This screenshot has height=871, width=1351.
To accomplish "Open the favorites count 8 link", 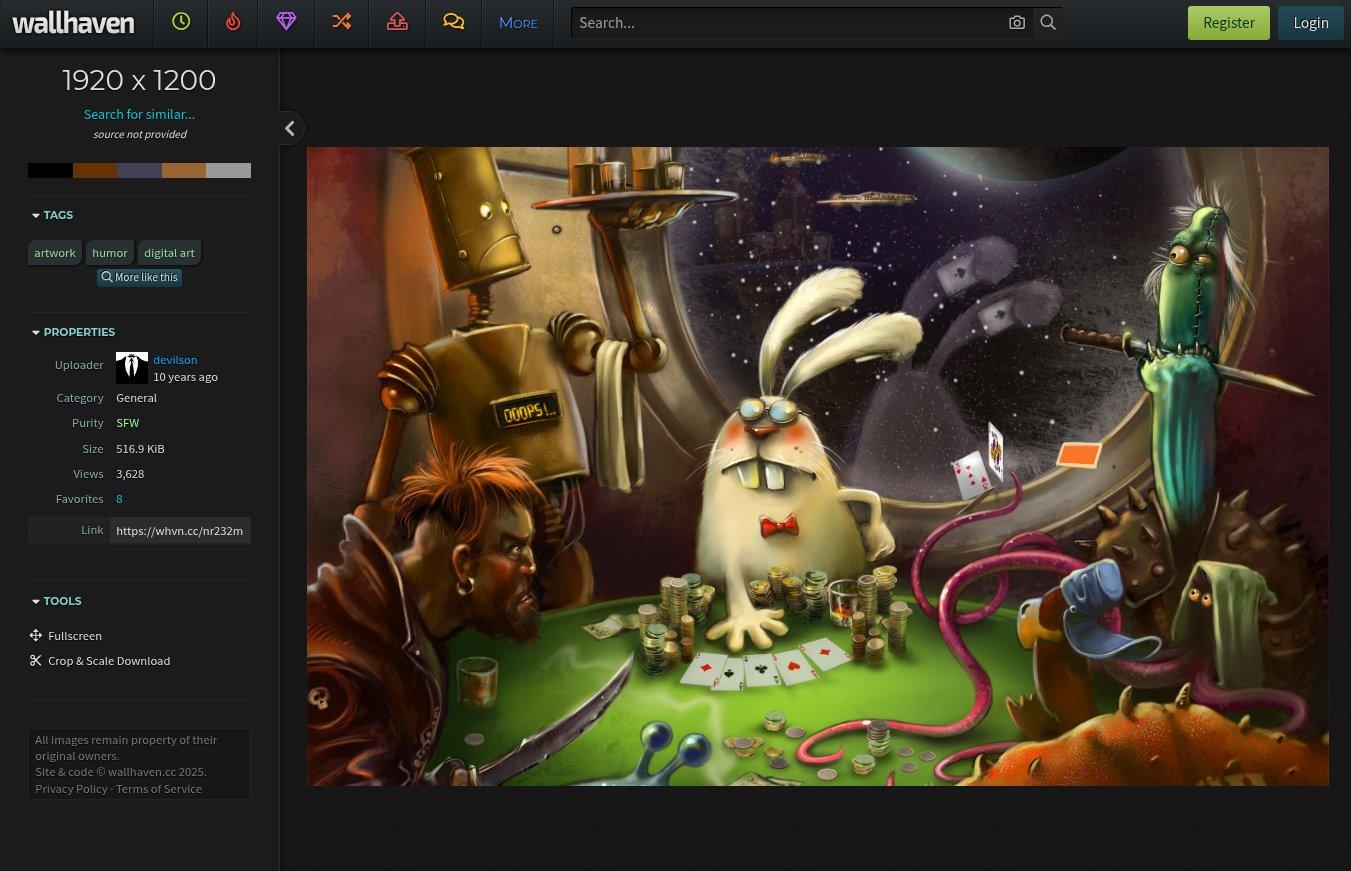I will pyautogui.click(x=119, y=499).
